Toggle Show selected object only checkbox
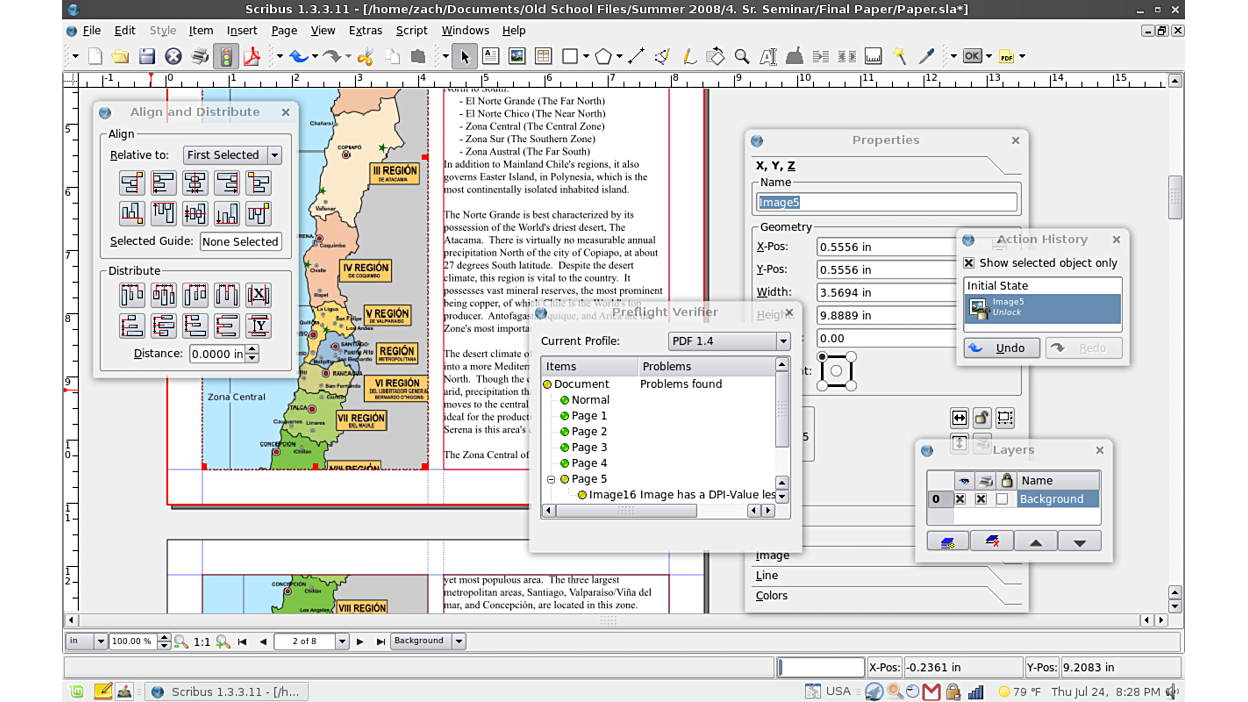Image resolution: width=1248 pixels, height=702 pixels. (x=969, y=263)
